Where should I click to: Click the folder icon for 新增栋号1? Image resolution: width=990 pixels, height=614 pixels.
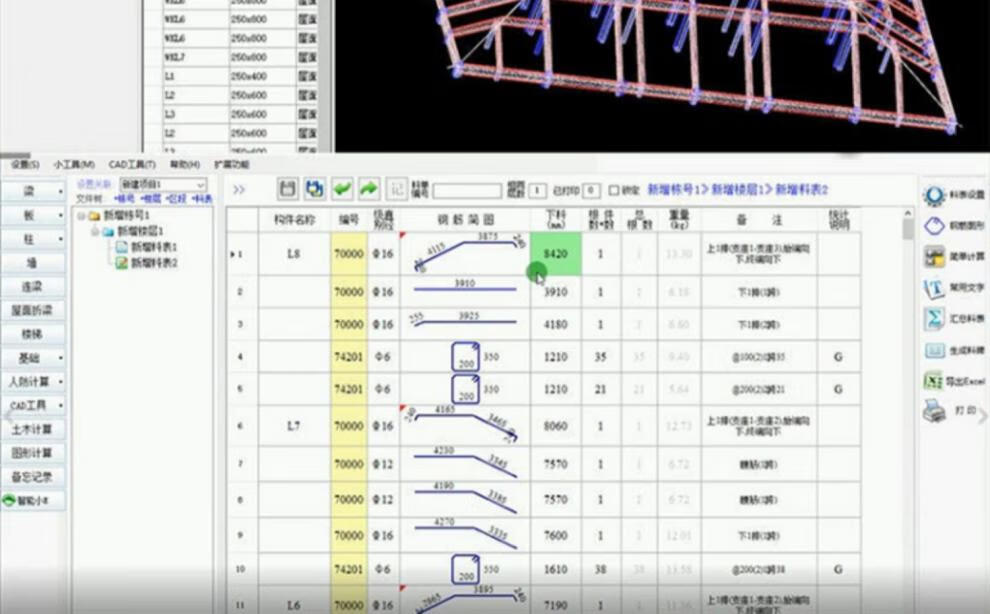[x=95, y=216]
